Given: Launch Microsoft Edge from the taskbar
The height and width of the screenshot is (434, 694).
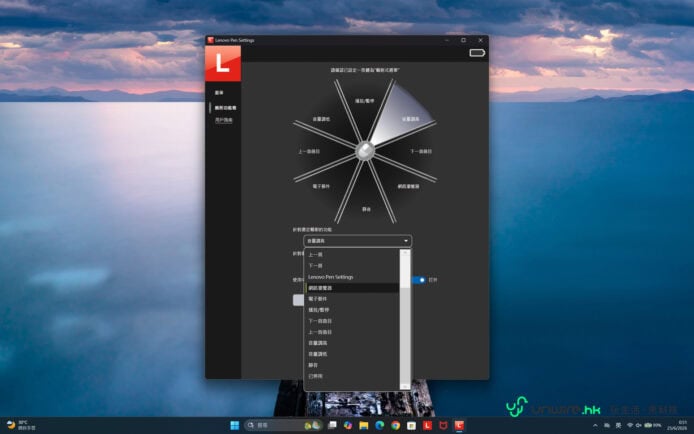Looking at the screenshot, I should [x=380, y=425].
